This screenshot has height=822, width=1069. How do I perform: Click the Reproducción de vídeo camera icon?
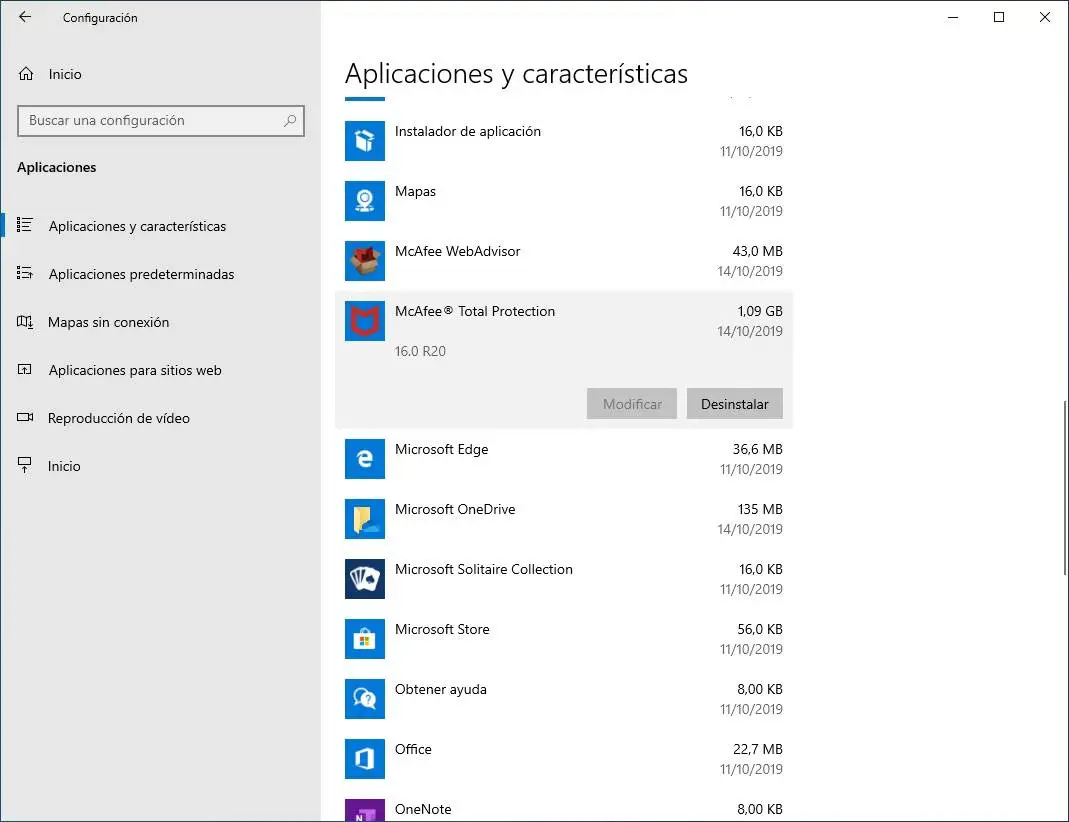pos(25,417)
